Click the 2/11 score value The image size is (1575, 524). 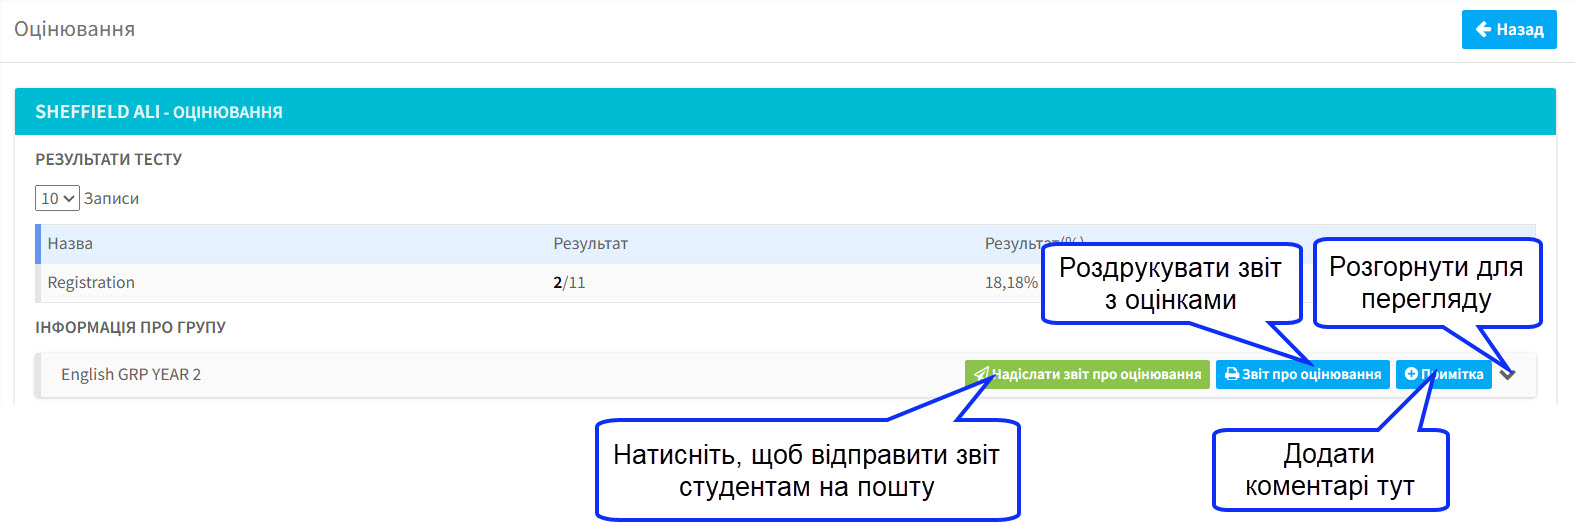(569, 283)
